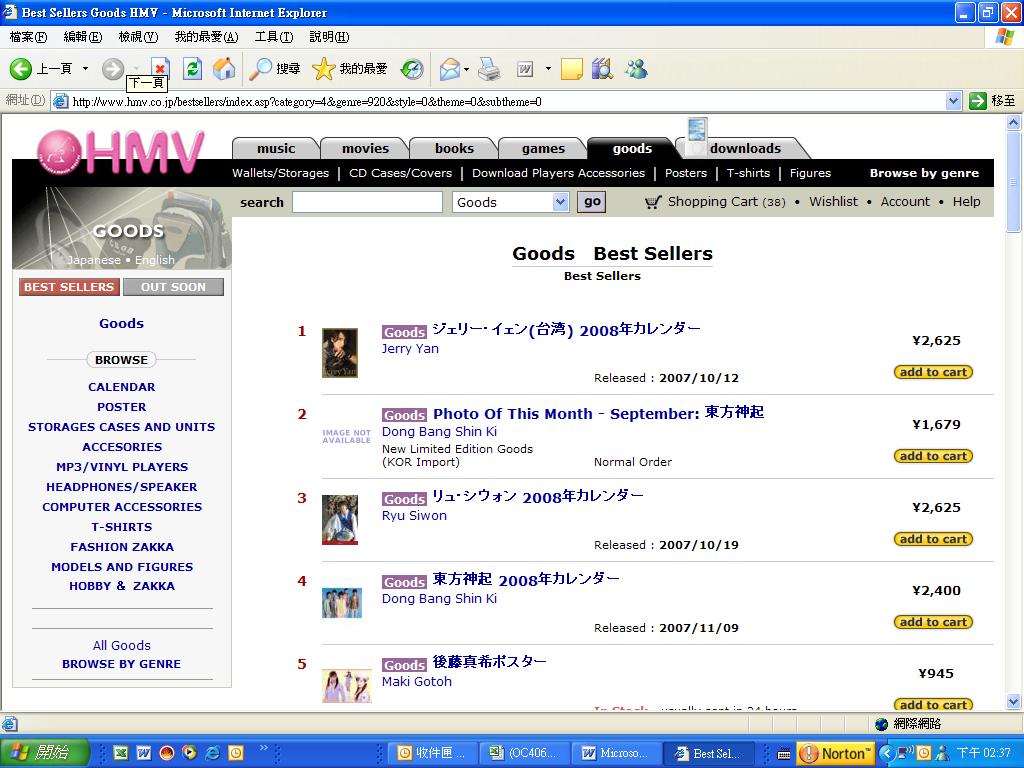Open the 我的最愛(A) menu
The width and height of the screenshot is (1024, 768).
[x=206, y=37]
